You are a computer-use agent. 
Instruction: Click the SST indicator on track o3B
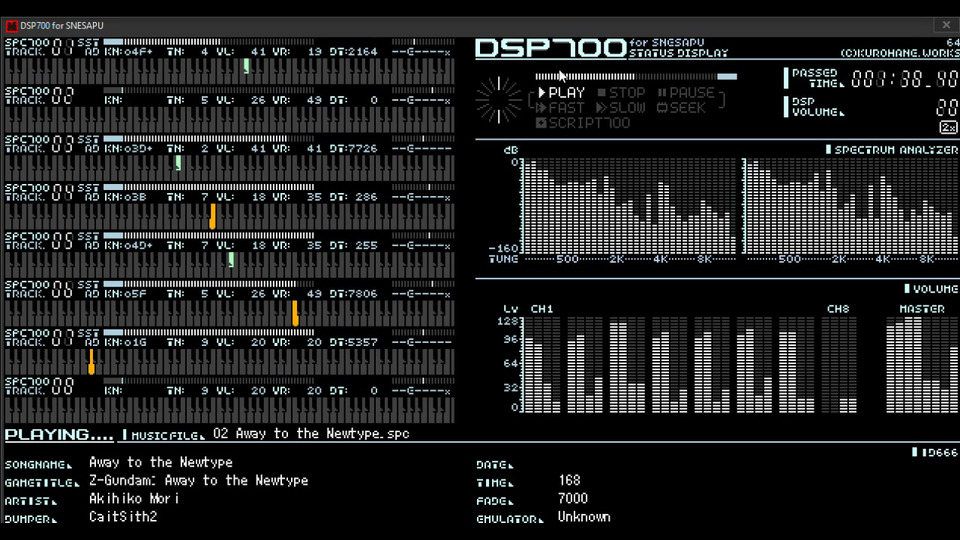[x=88, y=187]
